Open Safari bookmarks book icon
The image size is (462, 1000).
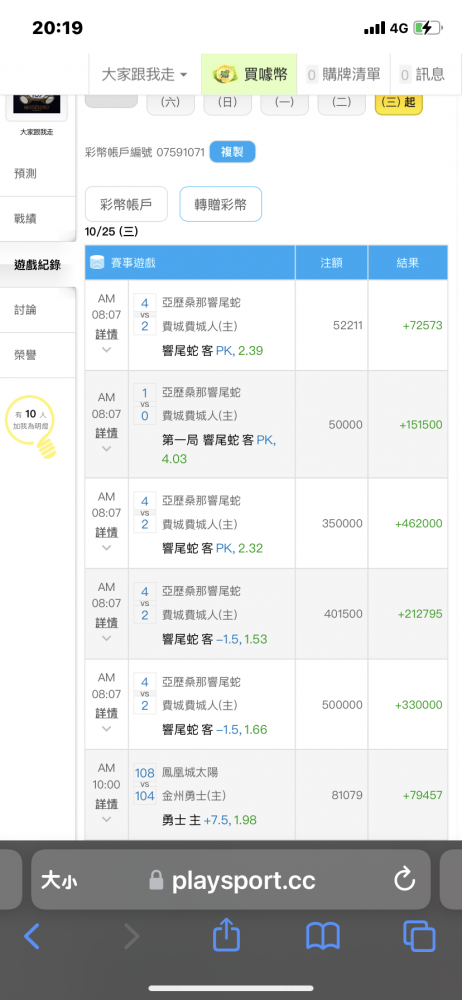coord(323,936)
